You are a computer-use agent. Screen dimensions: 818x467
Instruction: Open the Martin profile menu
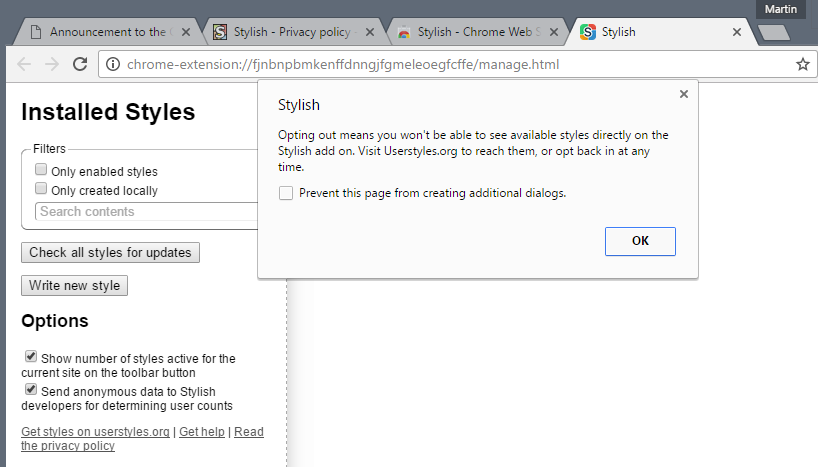click(x=780, y=9)
